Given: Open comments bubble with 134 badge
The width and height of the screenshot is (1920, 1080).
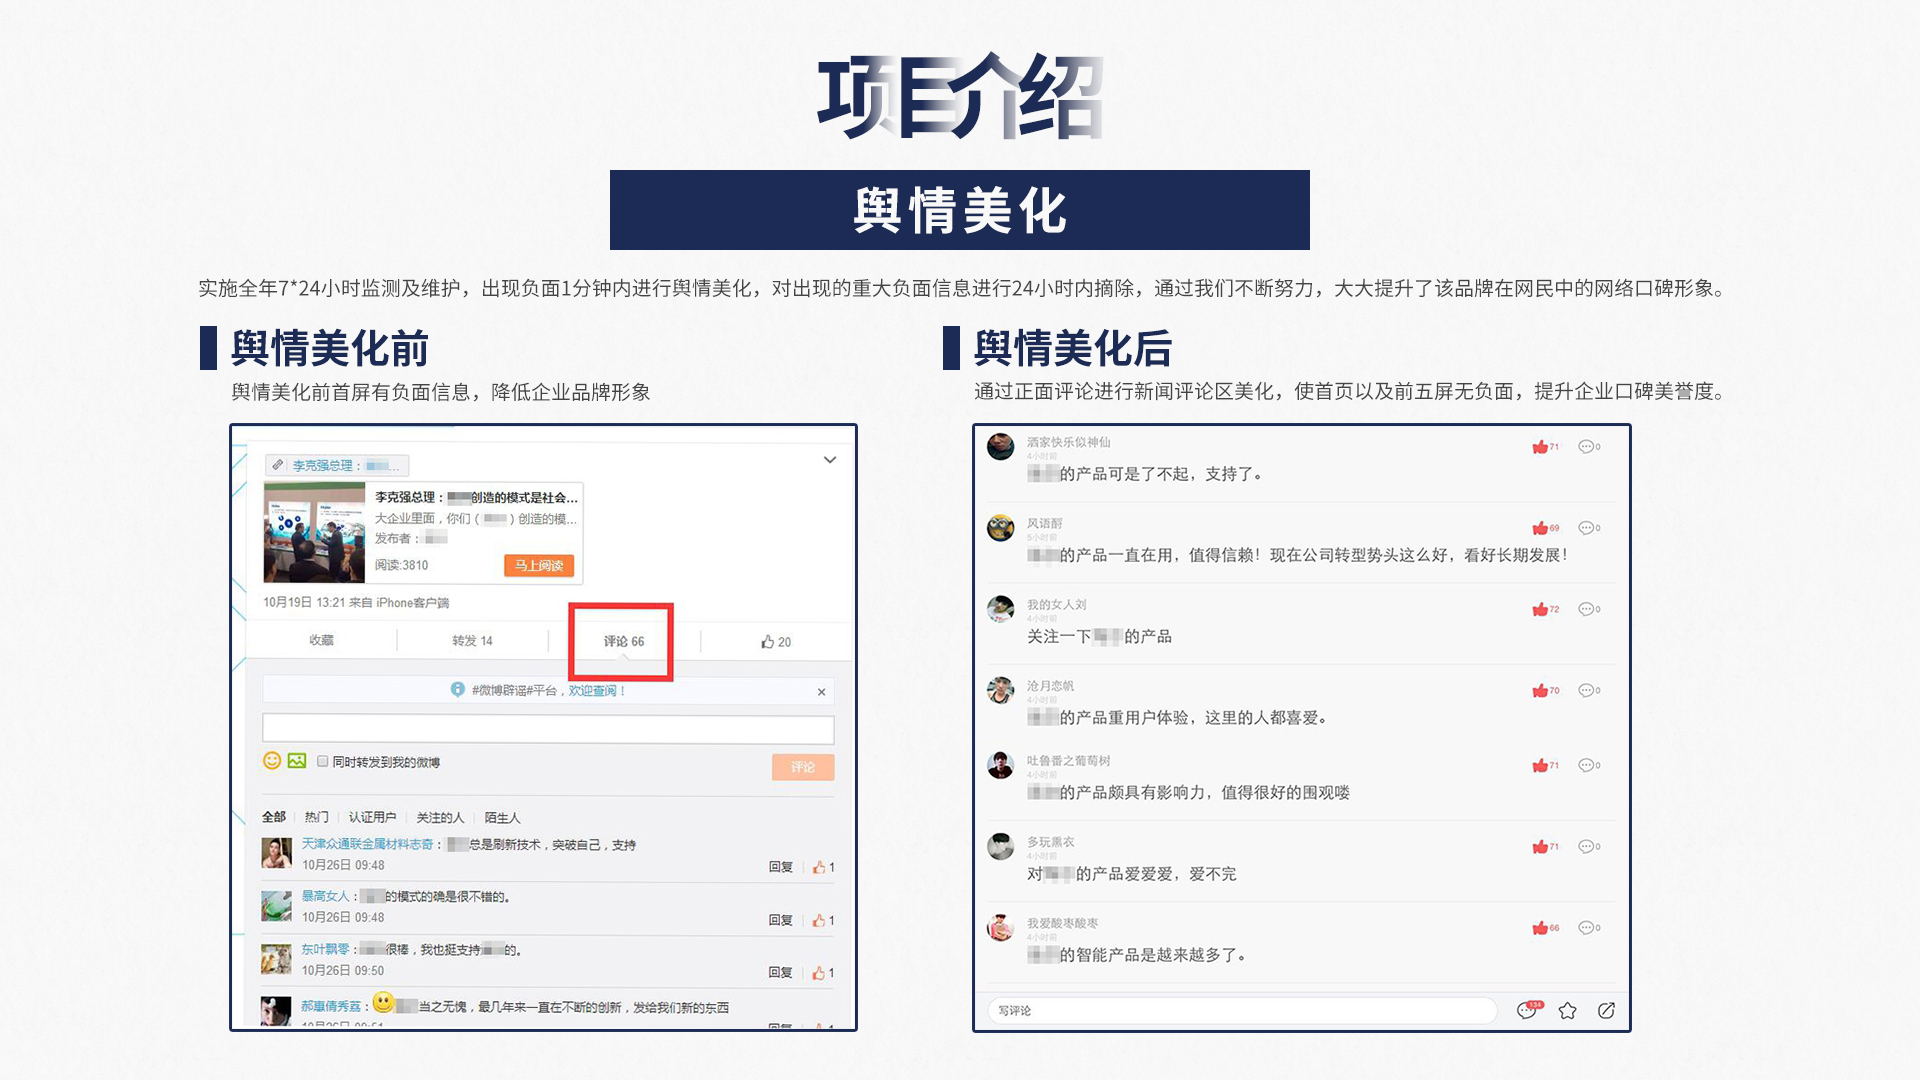Looking at the screenshot, I should (x=1527, y=1010).
